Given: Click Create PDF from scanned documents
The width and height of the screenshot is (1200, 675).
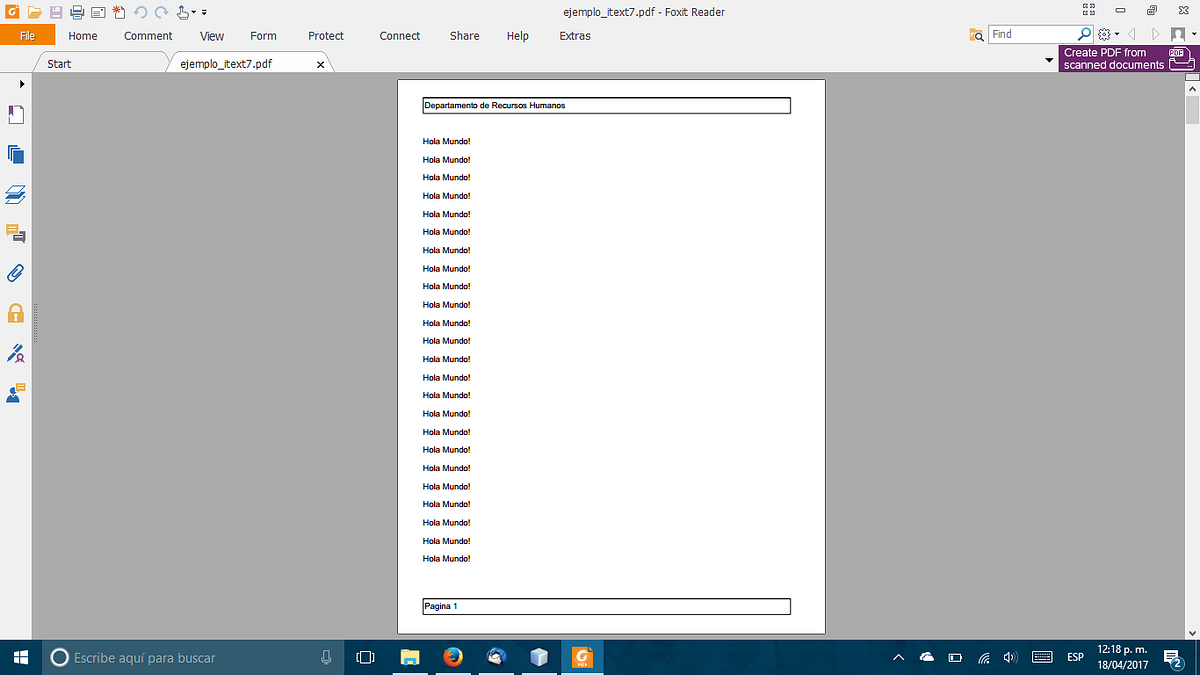Looking at the screenshot, I should 1113,58.
